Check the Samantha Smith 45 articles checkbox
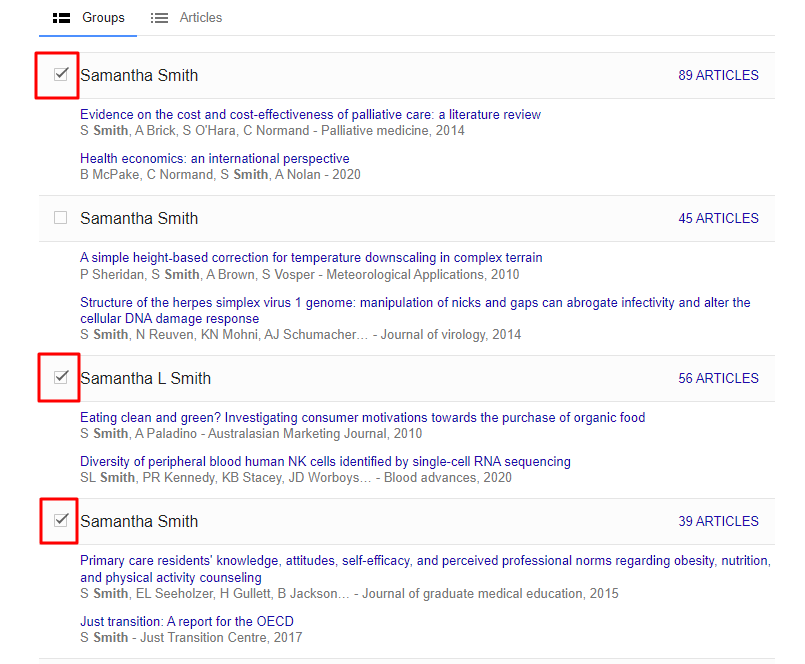This screenshot has height=664, width=805. pos(61,218)
